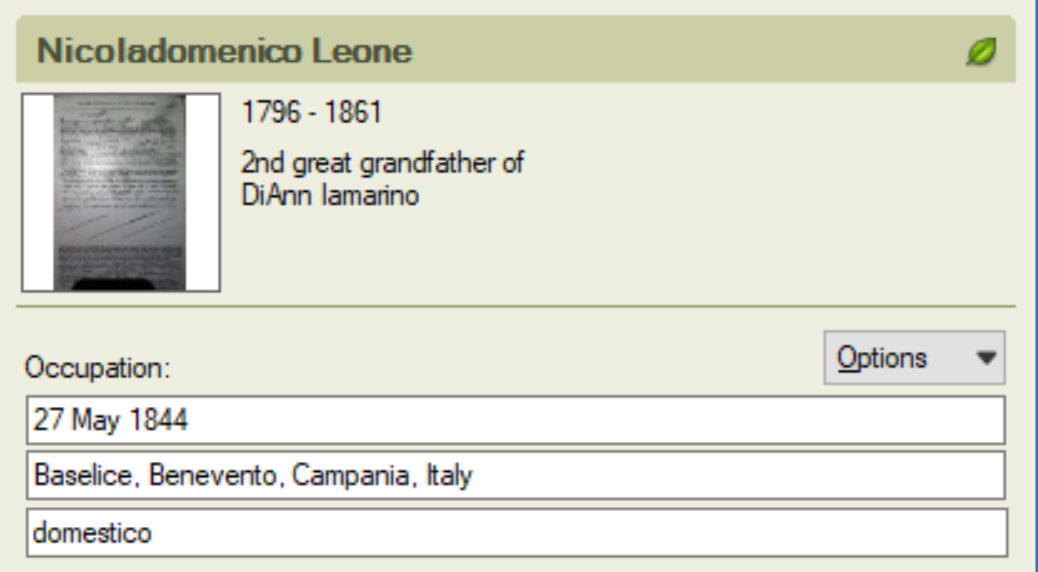Click the white border of the thumbnail
The width and height of the screenshot is (1038, 572).
coord(38,192)
